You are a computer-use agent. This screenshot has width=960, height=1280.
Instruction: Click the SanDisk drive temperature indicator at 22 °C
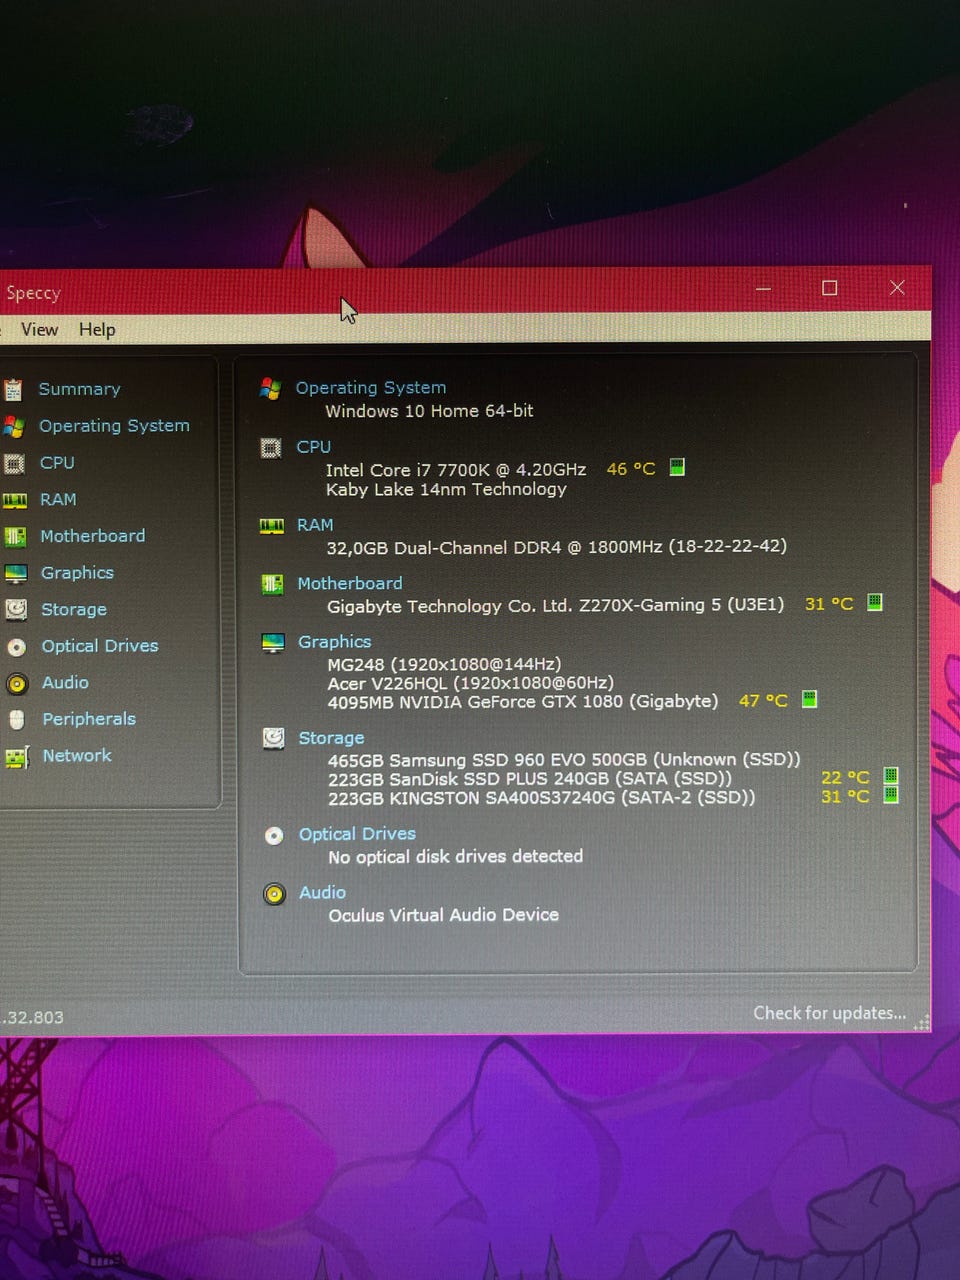(891, 776)
